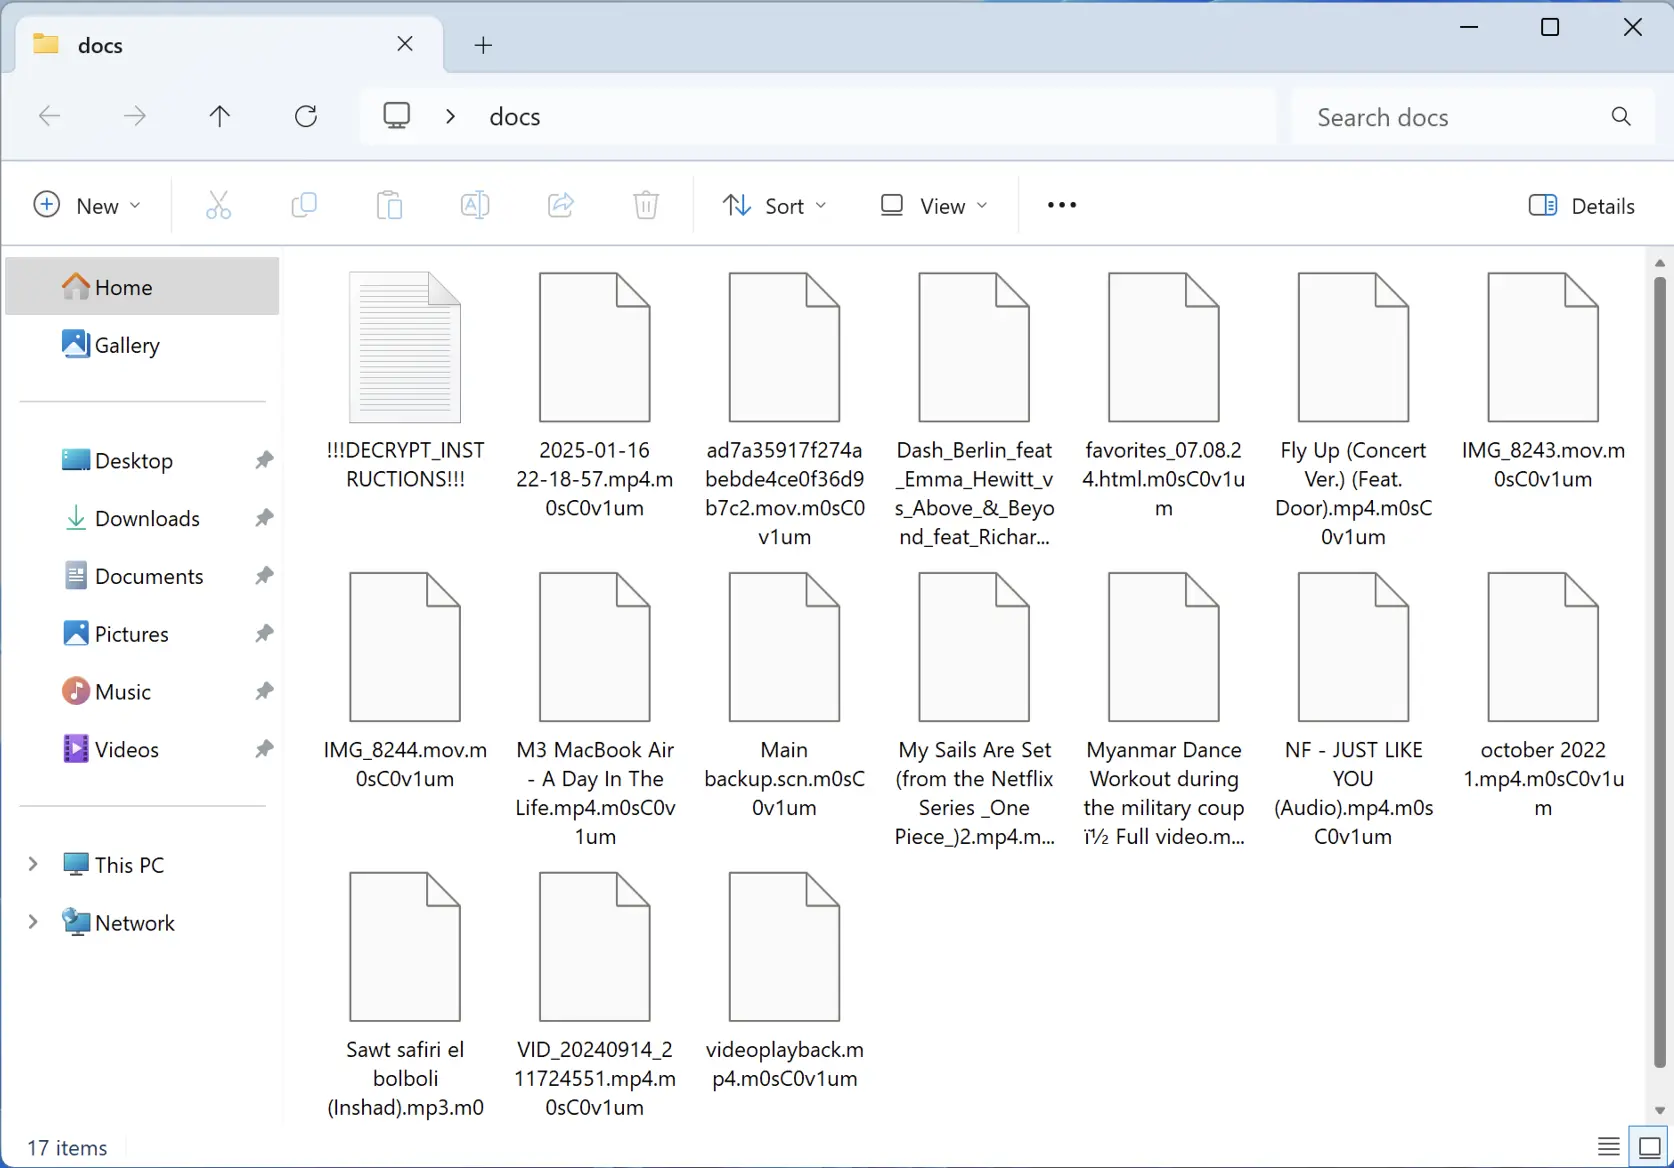Viewport: 1674px width, 1168px height.
Task: Click the Cut icon in the toolbar
Action: [219, 205]
